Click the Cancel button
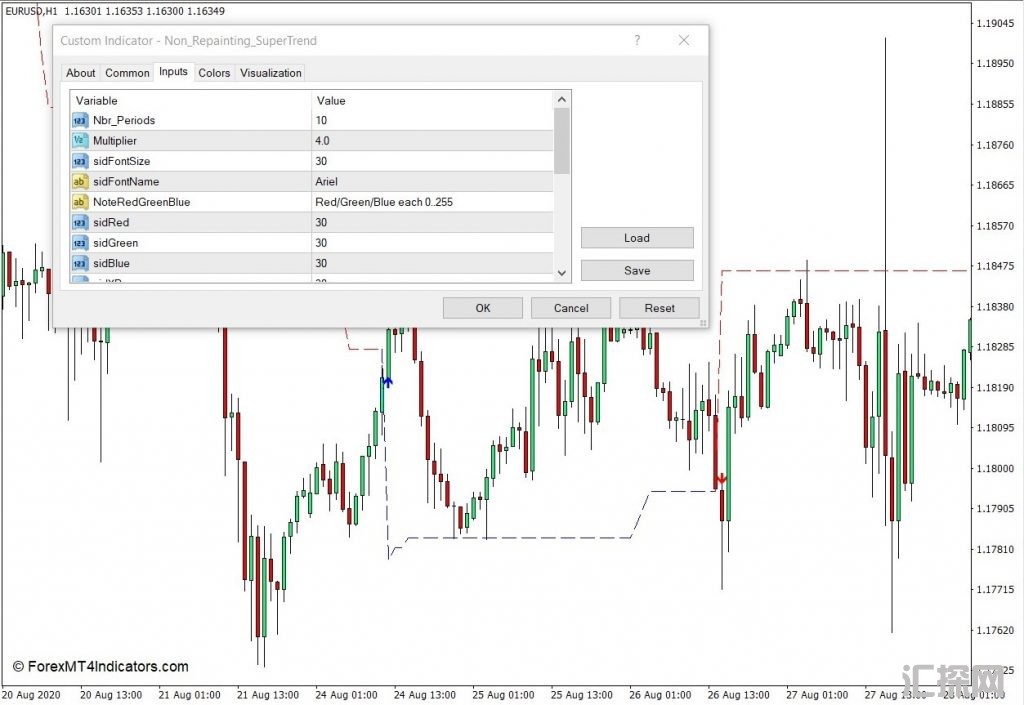The height and width of the screenshot is (705, 1024). (x=571, y=308)
